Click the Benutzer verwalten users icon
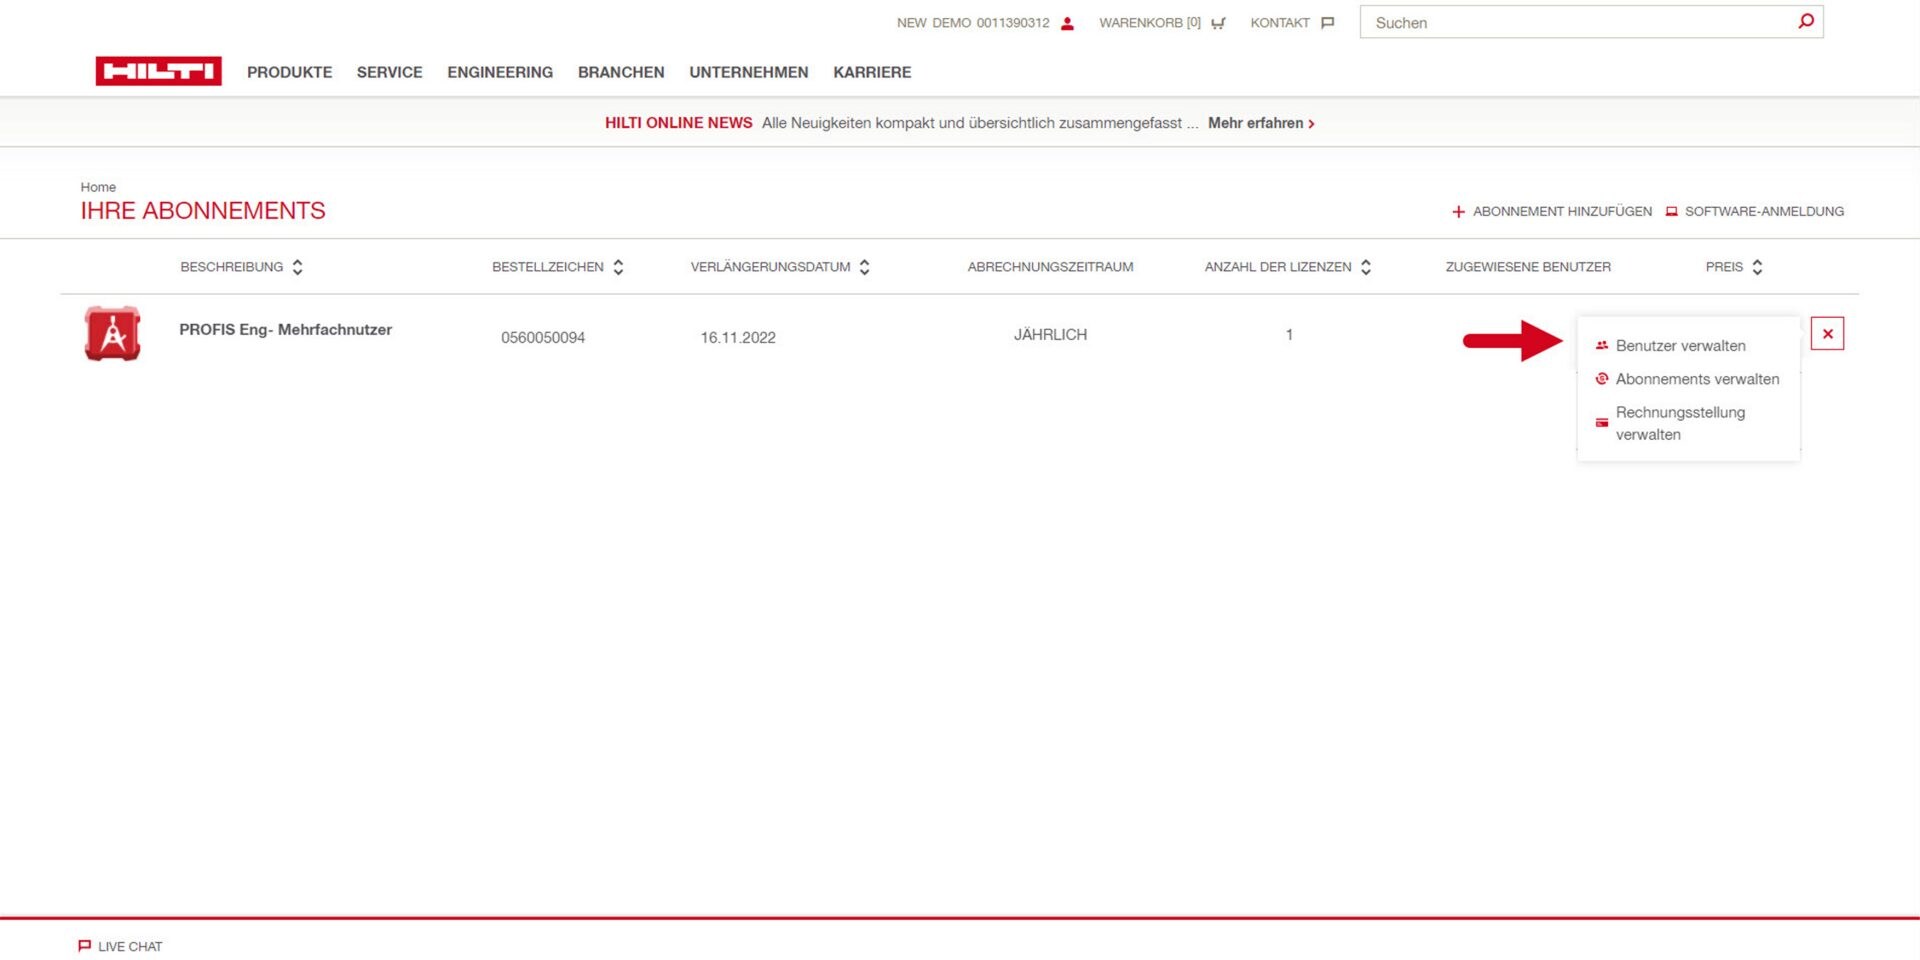Image resolution: width=1920 pixels, height=960 pixels. (1602, 345)
